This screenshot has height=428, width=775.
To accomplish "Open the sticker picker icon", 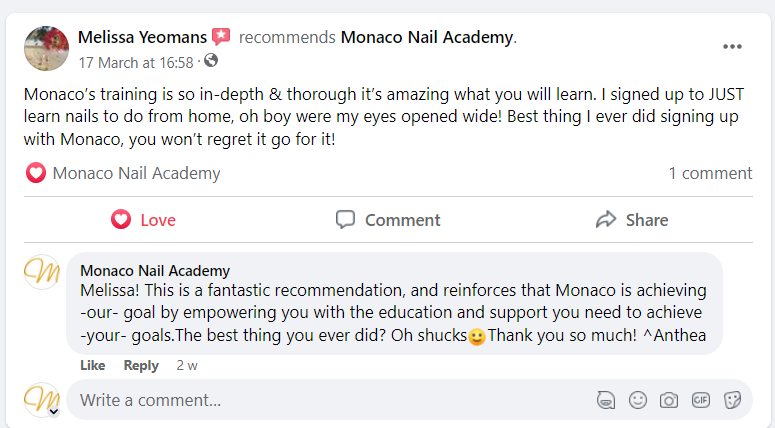I will tap(733, 400).
